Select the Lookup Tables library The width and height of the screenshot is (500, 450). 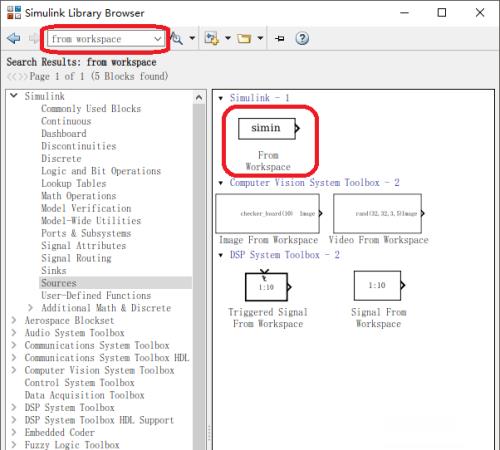[74, 183]
